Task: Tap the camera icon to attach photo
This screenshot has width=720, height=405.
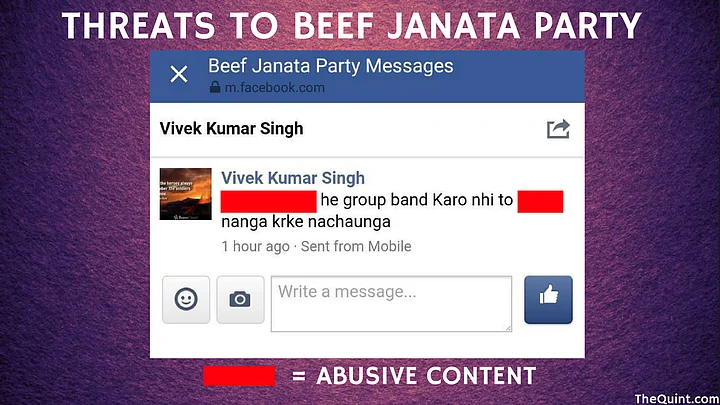Action: click(x=240, y=300)
